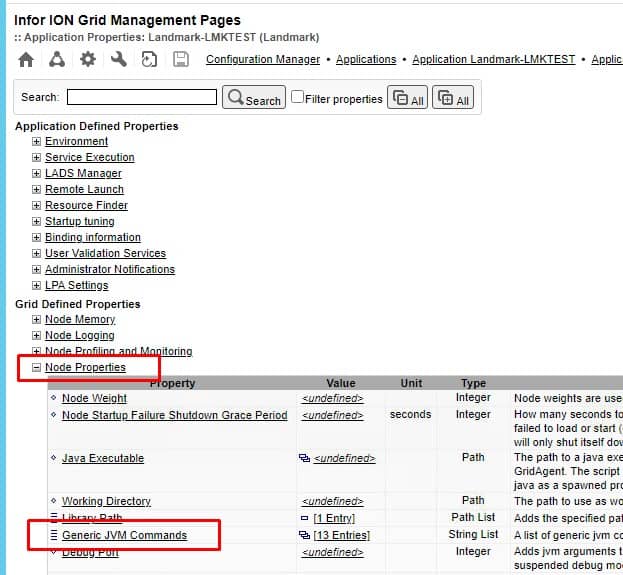
Task: Open the Binding information link
Action: click(93, 237)
